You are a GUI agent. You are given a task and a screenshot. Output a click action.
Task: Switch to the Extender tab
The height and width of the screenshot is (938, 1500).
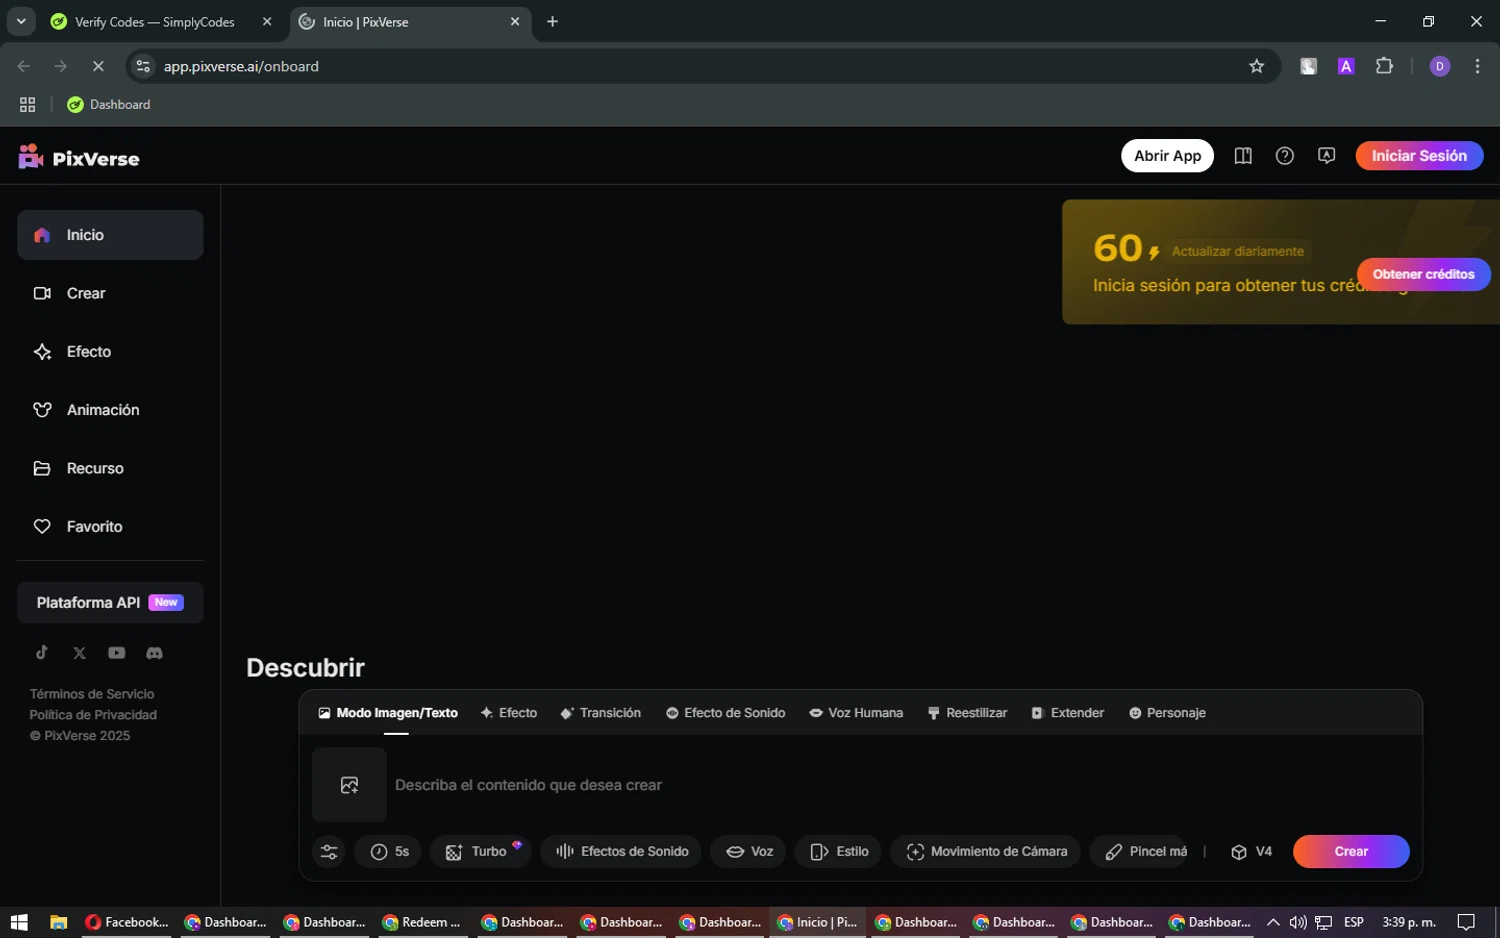tap(1067, 713)
